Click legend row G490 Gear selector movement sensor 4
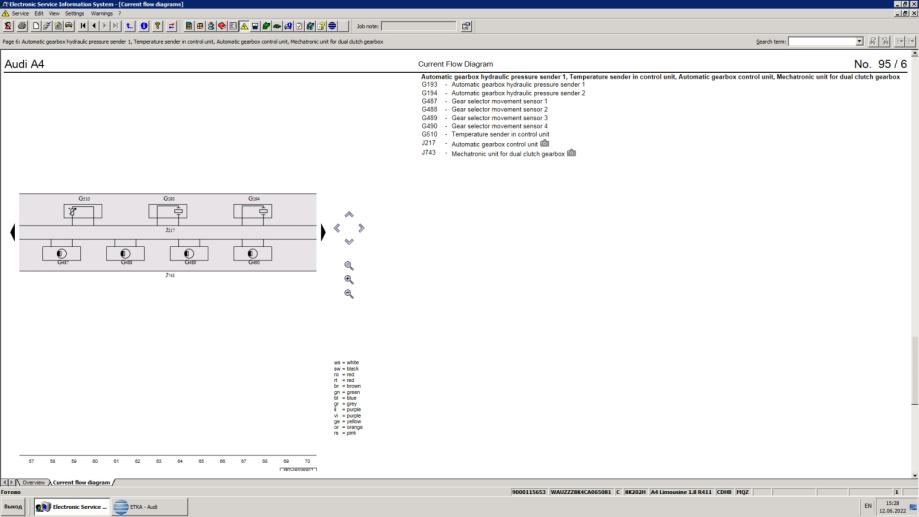This screenshot has height=517, width=919. (x=484, y=126)
